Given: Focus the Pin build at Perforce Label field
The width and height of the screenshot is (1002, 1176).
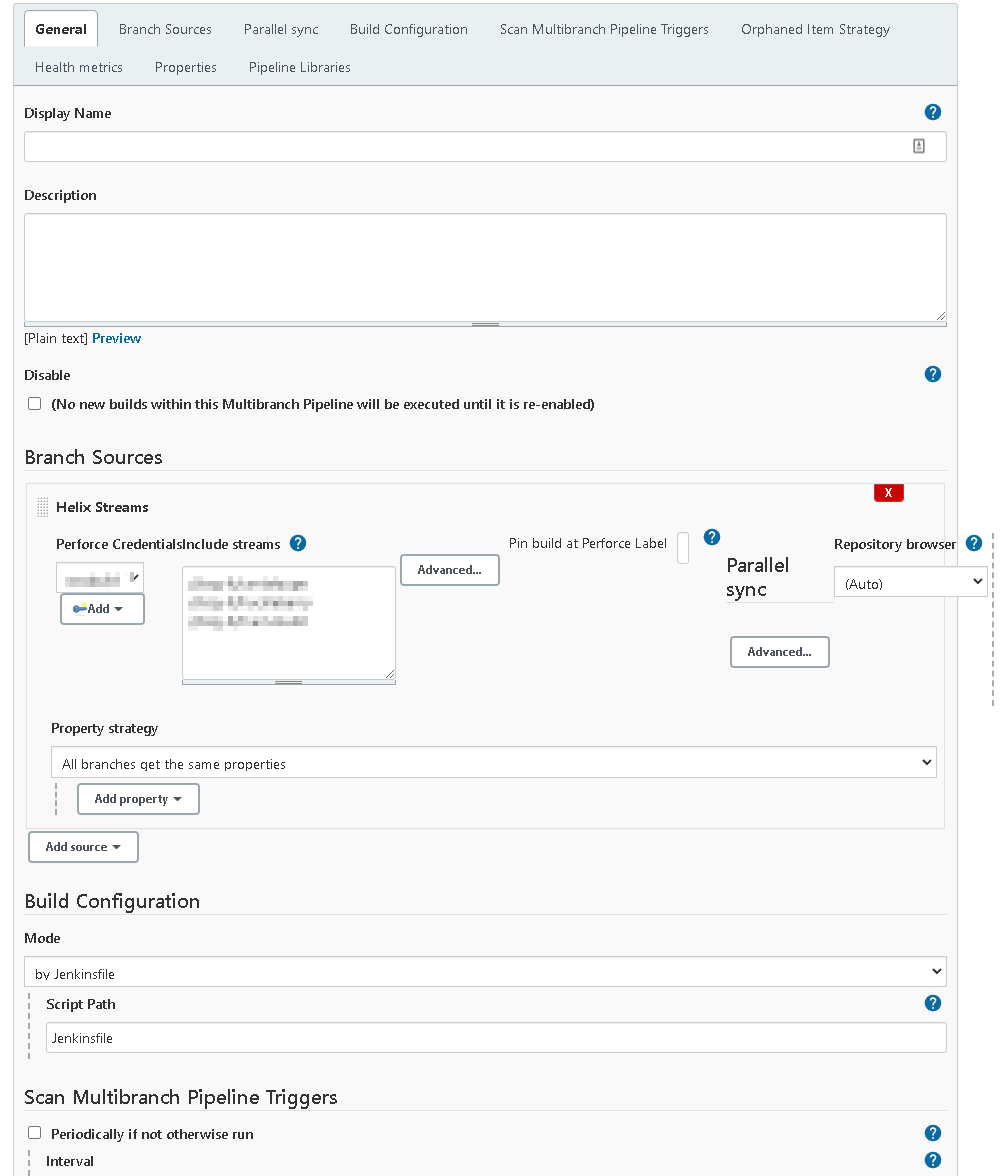Looking at the screenshot, I should pos(682,548).
